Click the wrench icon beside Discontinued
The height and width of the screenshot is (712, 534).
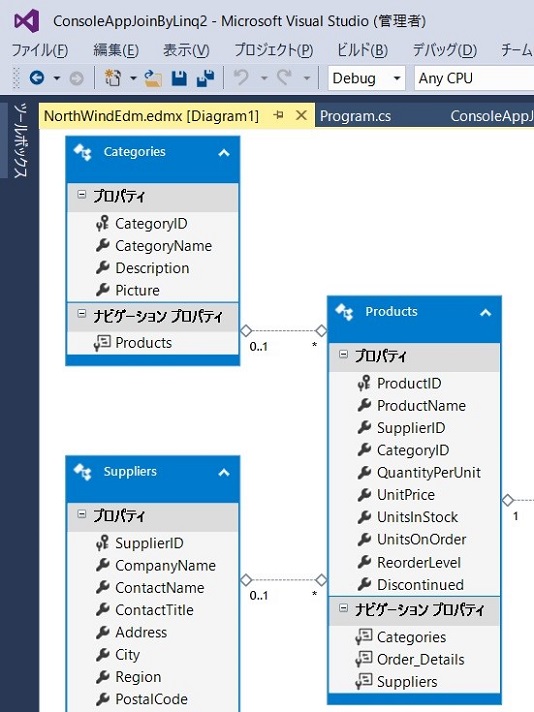pos(364,584)
